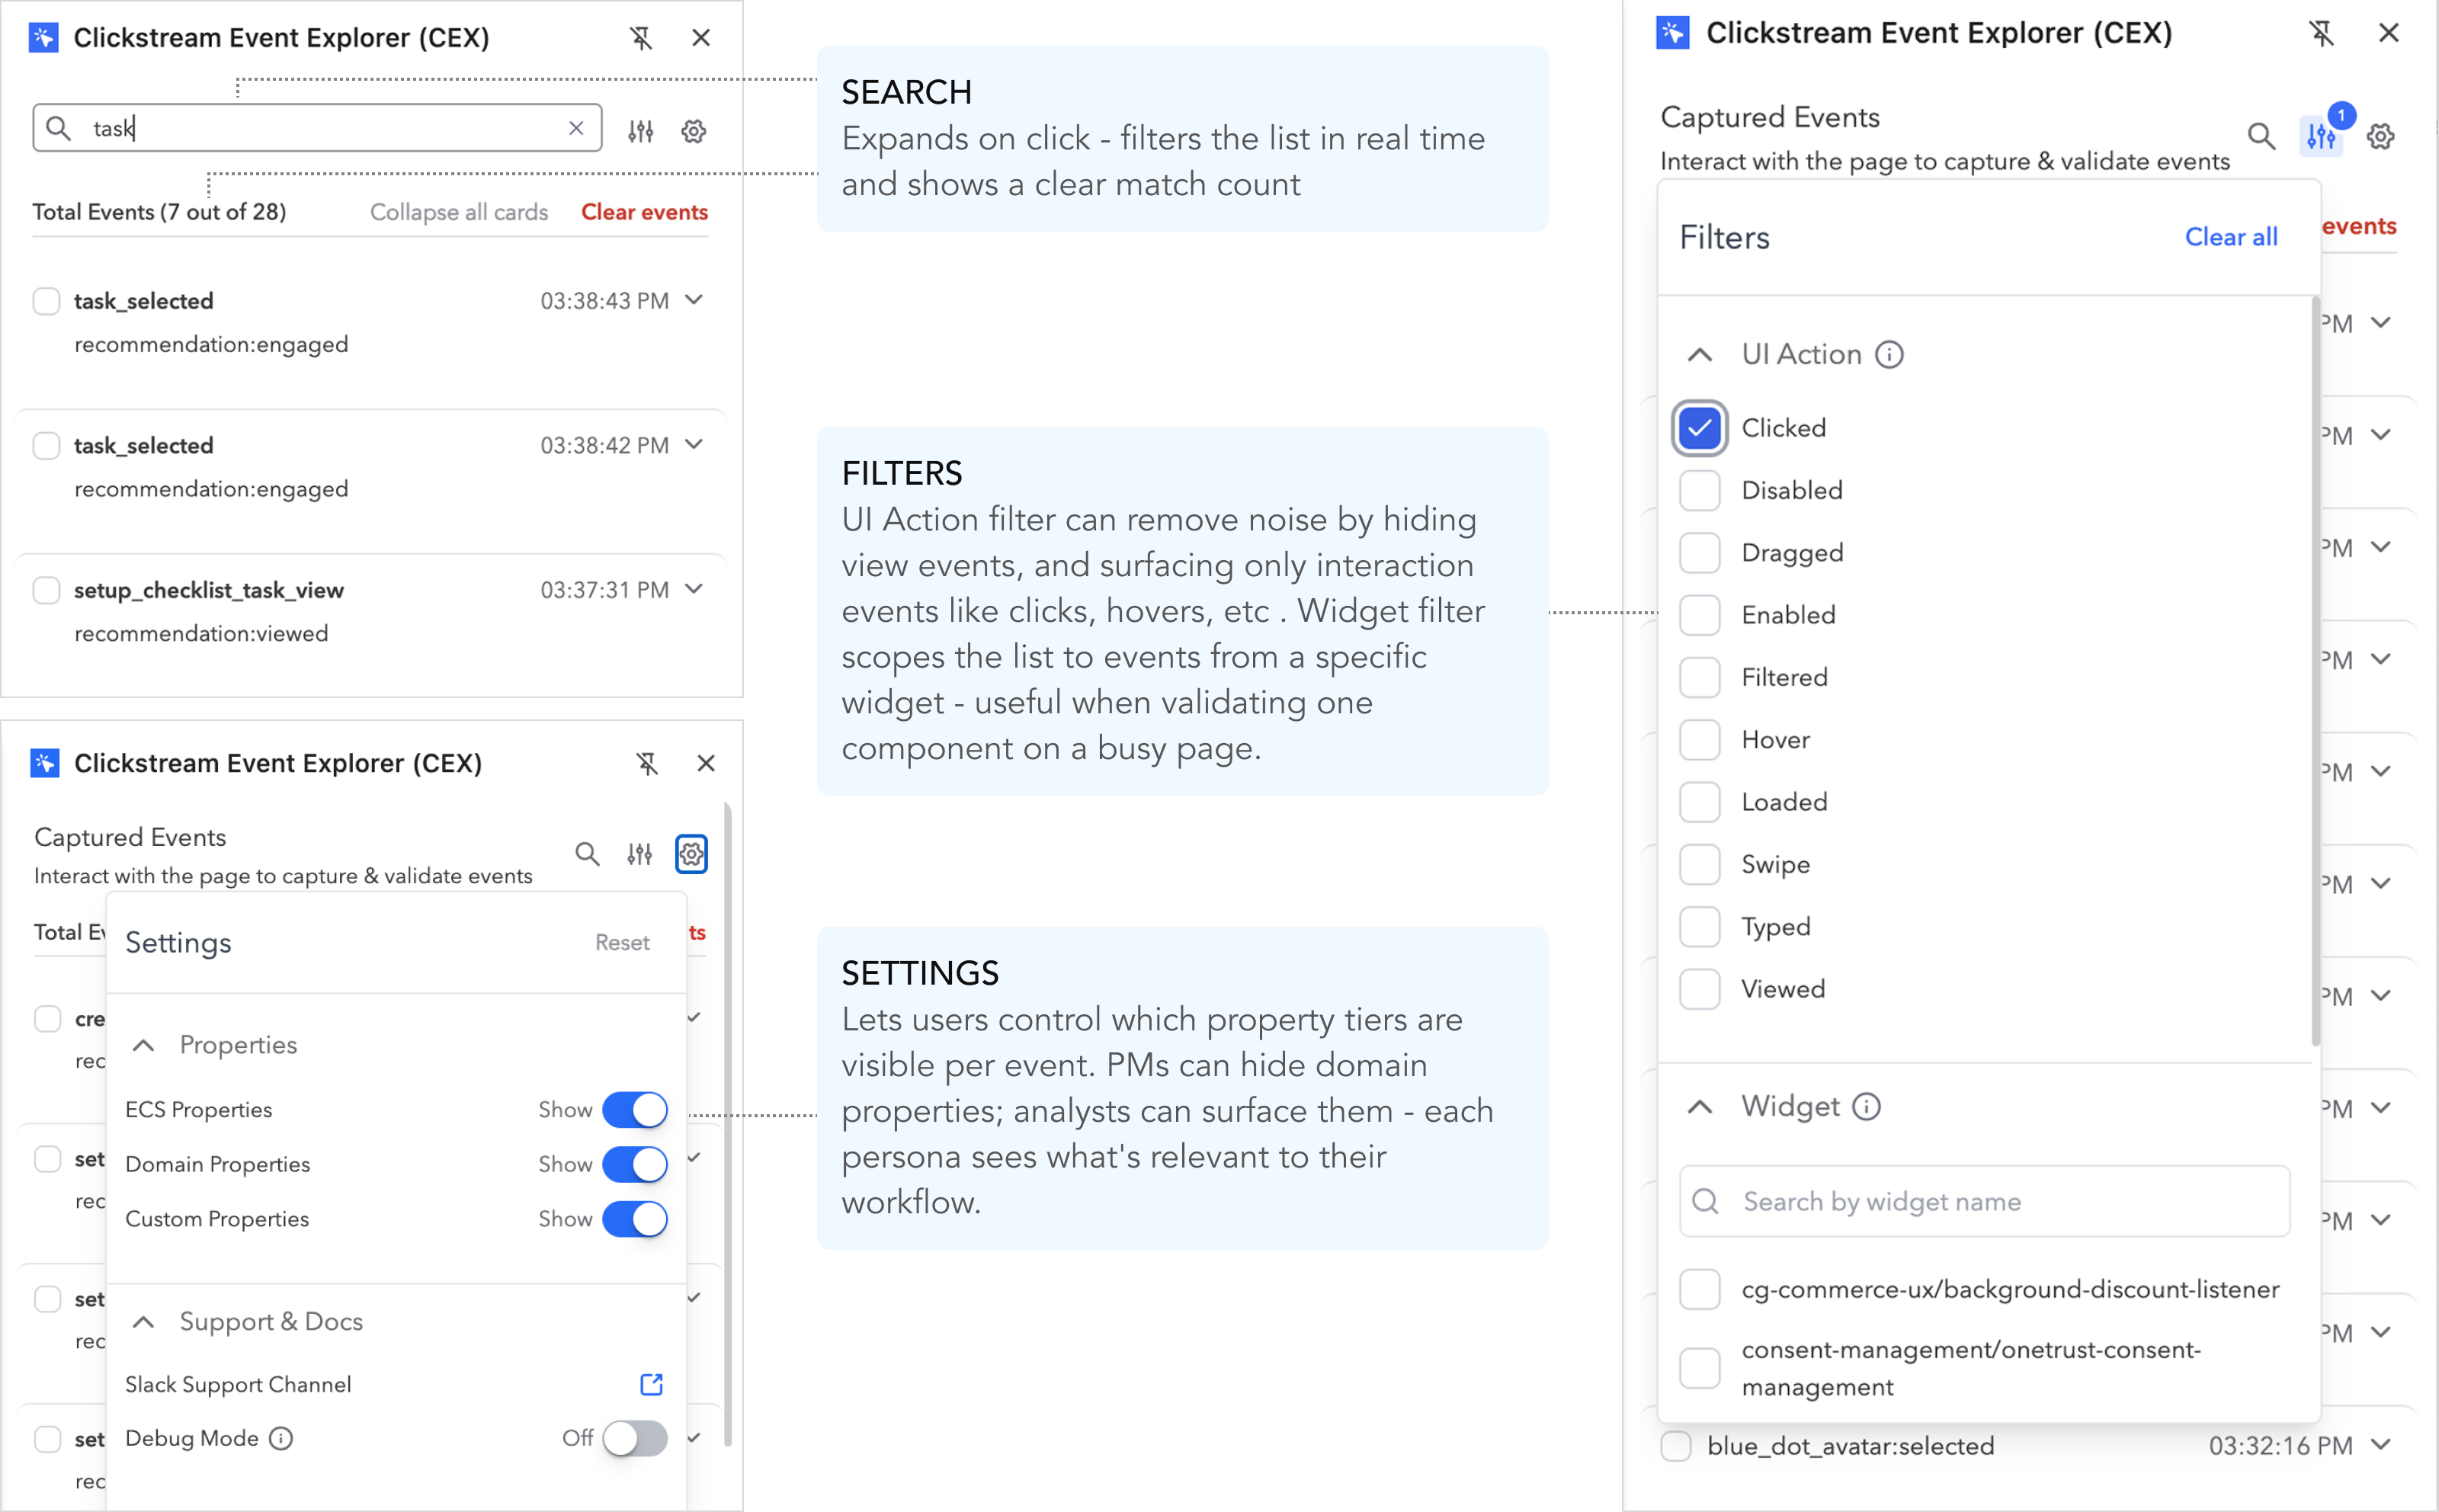2439x1512 pixels.
Task: Close the top-left CEX panel
Action: pos(701,38)
